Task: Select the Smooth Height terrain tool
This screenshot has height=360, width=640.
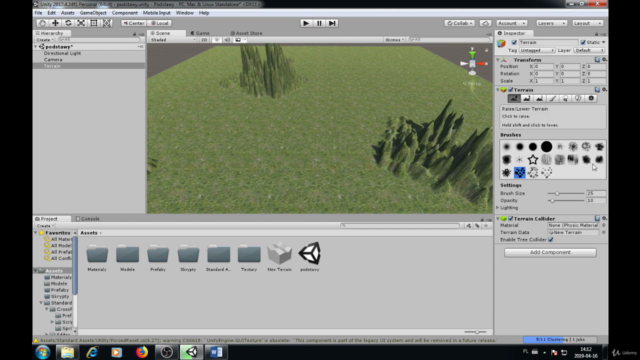Action: tap(540, 98)
